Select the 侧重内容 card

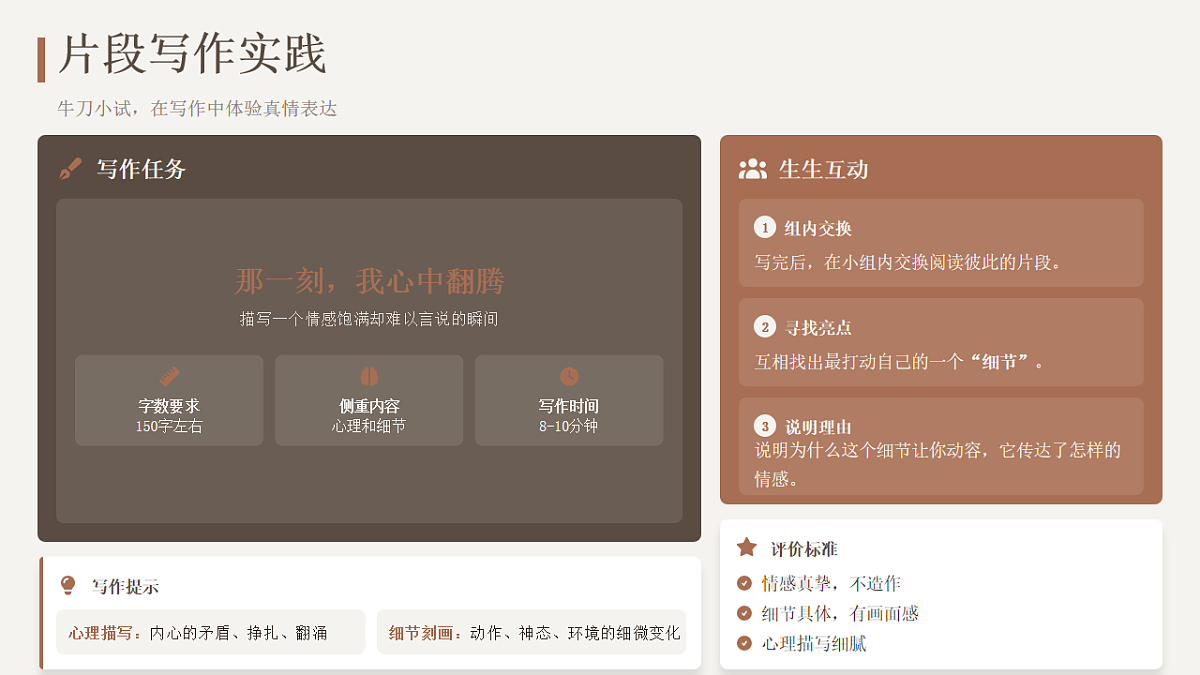point(369,400)
